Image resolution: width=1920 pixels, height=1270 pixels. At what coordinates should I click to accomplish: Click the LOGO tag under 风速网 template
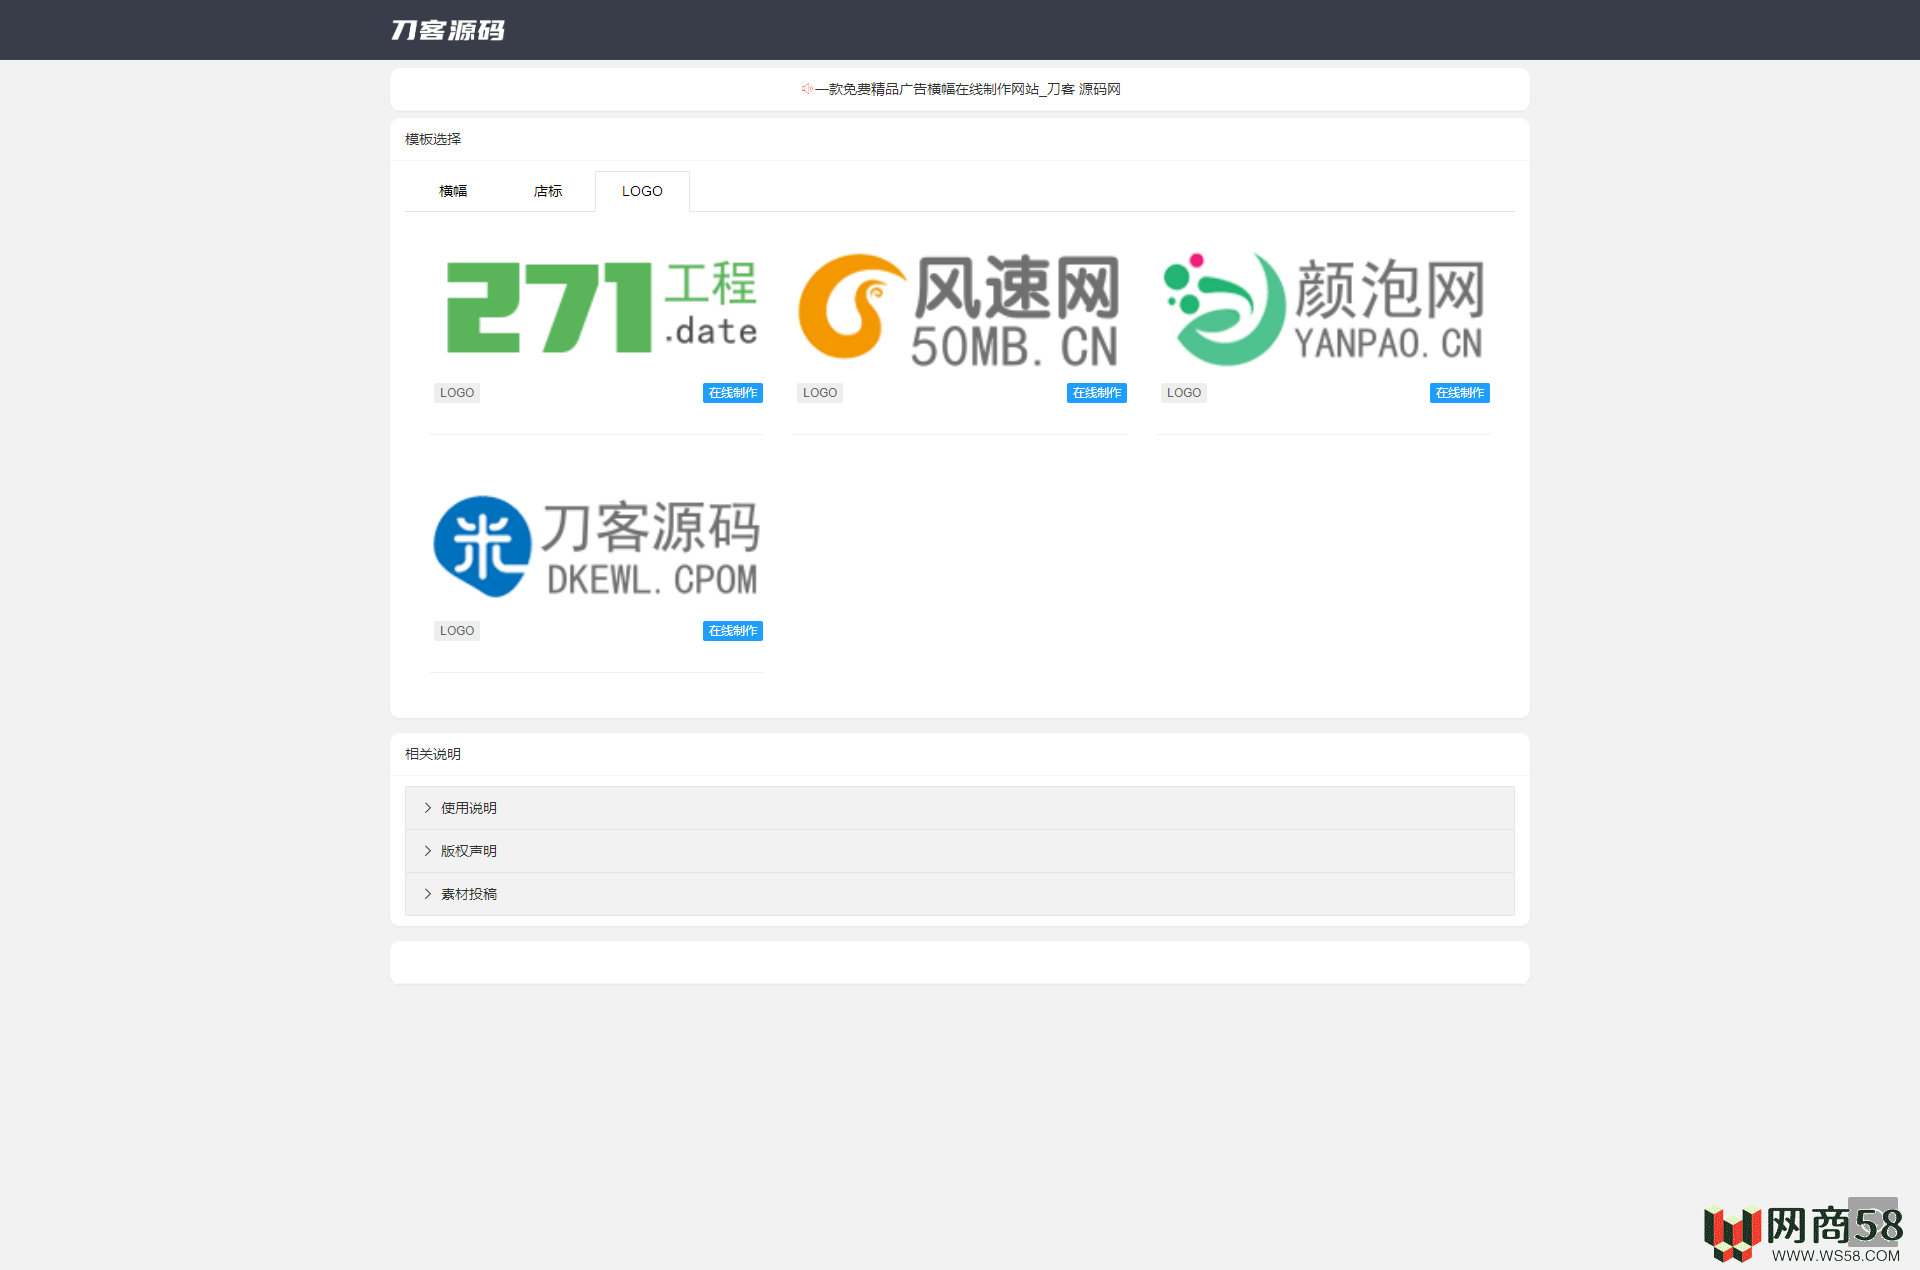[x=820, y=393]
